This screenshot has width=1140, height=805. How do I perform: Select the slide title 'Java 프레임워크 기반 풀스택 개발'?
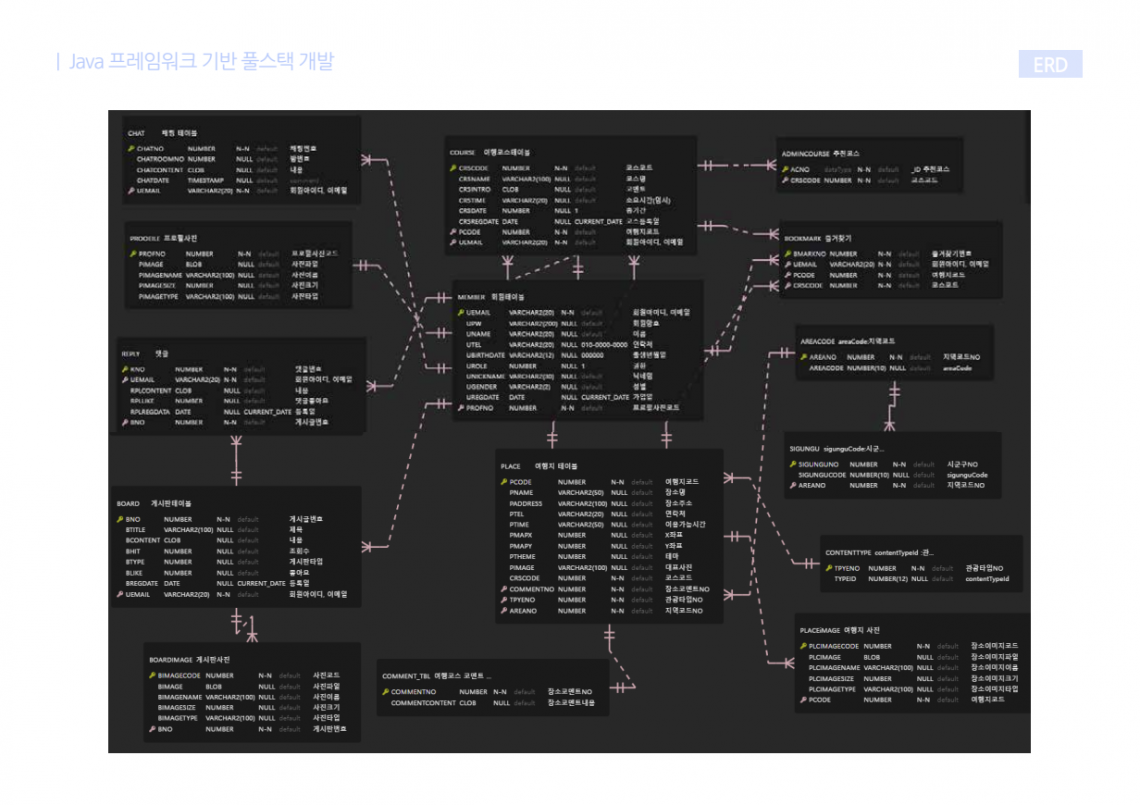click(x=201, y=61)
